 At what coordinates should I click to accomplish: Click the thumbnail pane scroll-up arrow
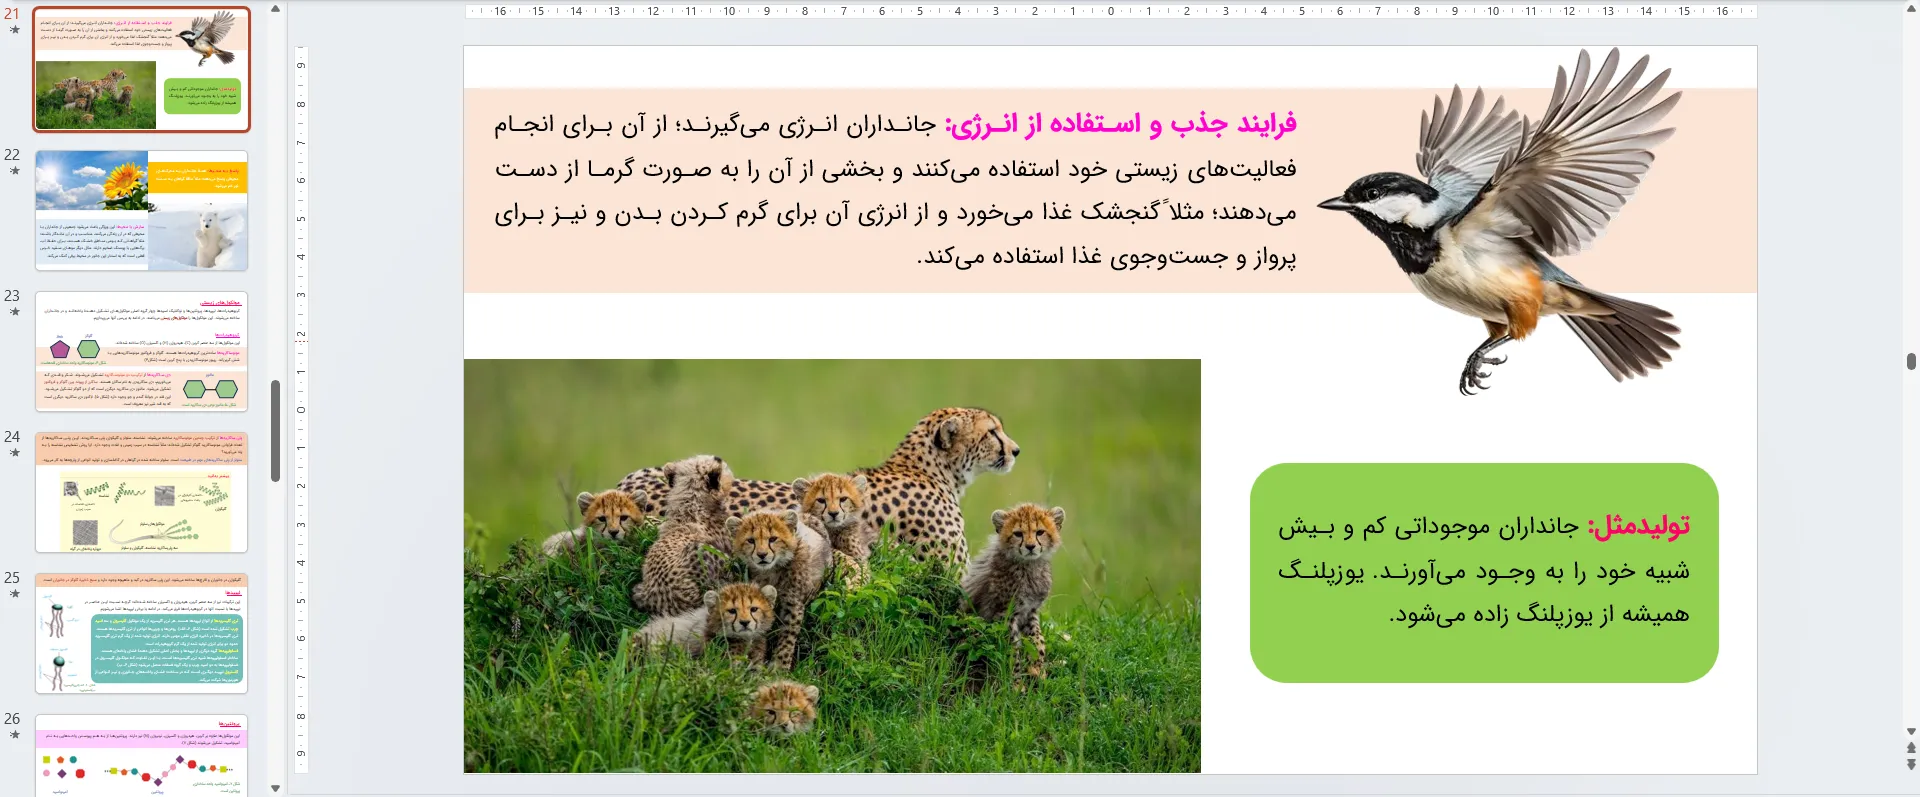[x=276, y=9]
